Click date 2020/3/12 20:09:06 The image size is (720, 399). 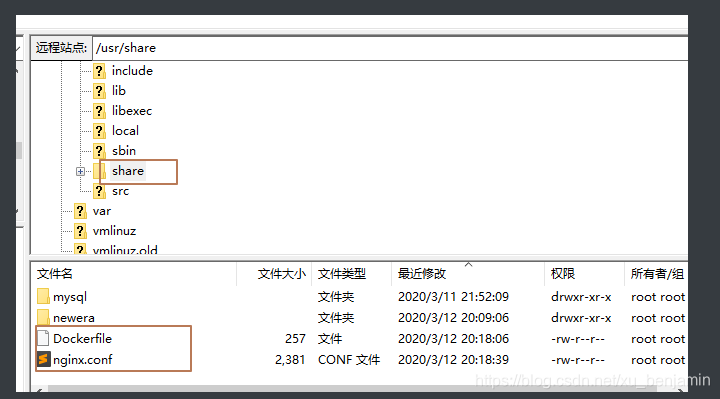pyautogui.click(x=453, y=318)
